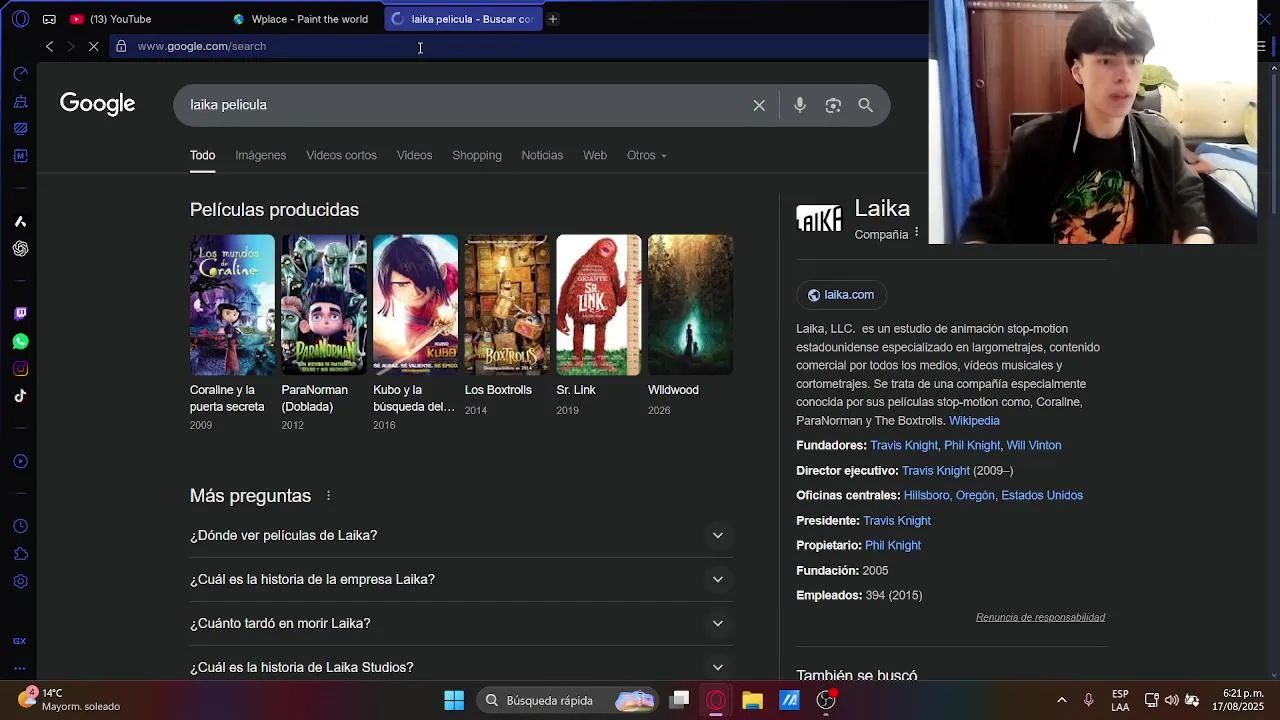Click the GX logo at sidebar bottom

click(x=20, y=641)
